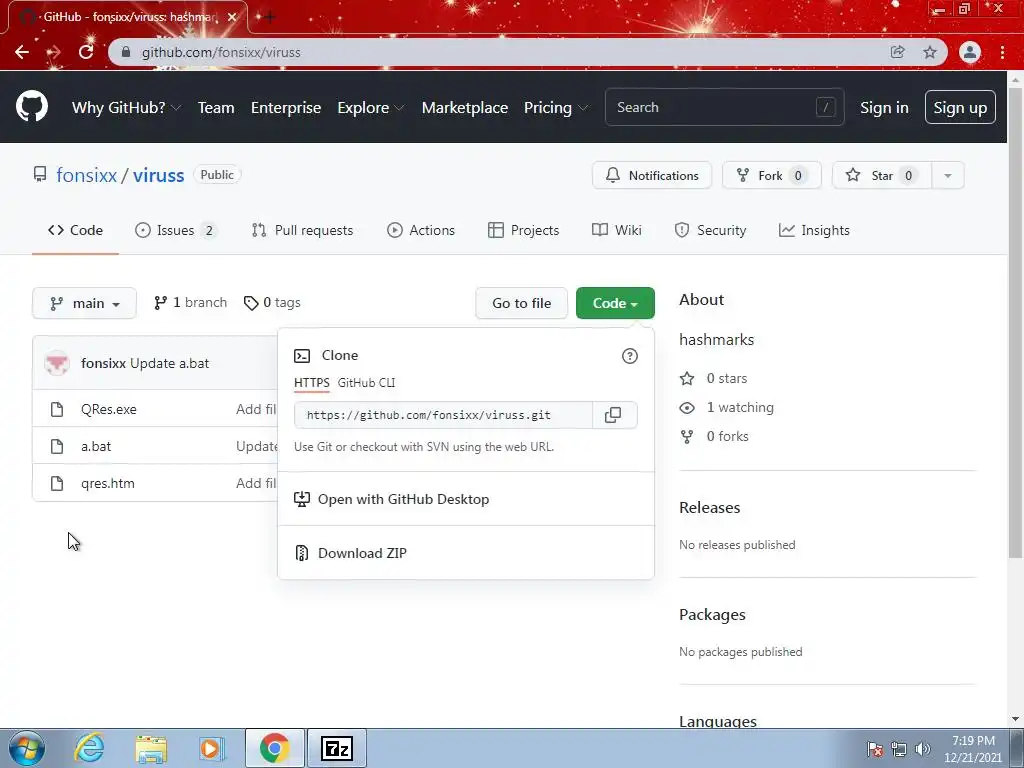This screenshot has width=1024, height=768.
Task: Open the QRes.exe file
Action: [x=108, y=409]
